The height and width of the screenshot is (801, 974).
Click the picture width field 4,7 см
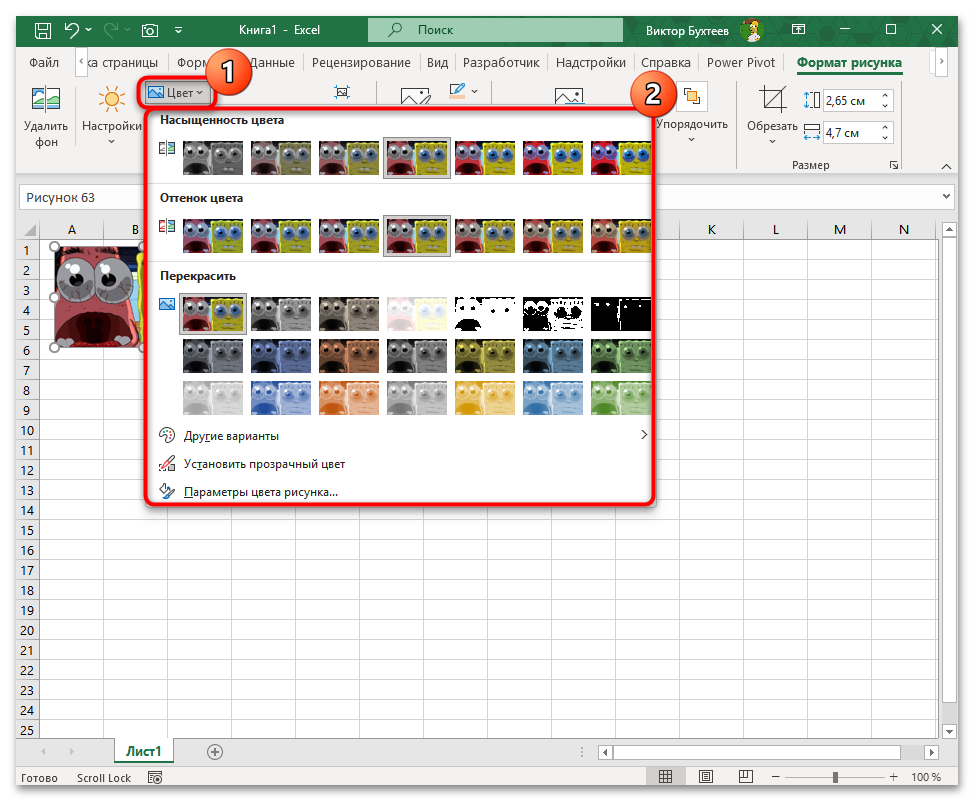[850, 132]
